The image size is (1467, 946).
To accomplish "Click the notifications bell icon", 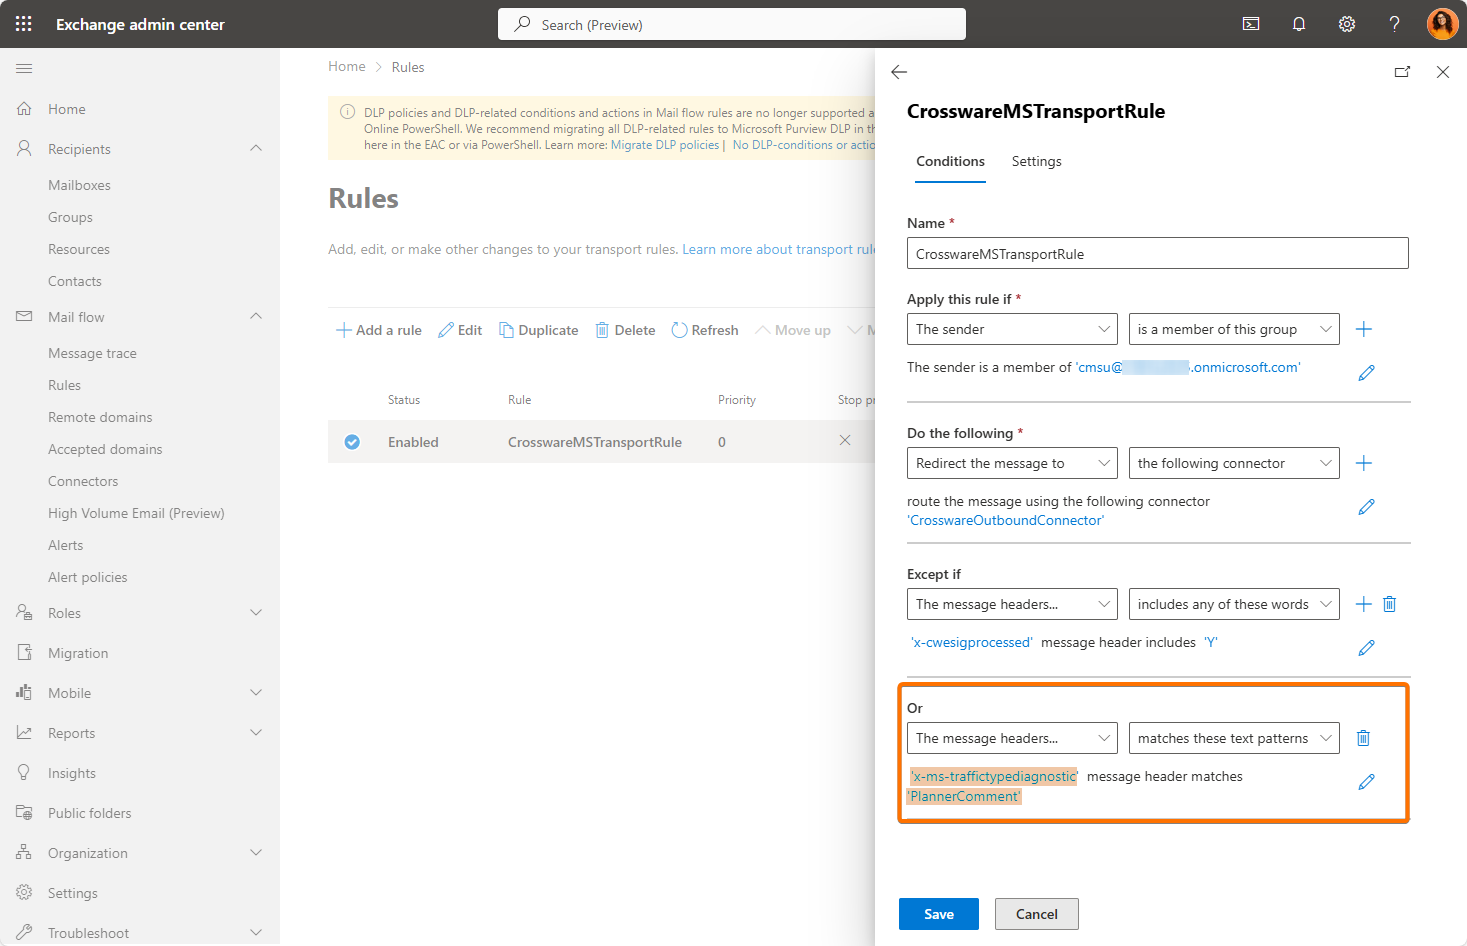I will click(x=1298, y=24).
